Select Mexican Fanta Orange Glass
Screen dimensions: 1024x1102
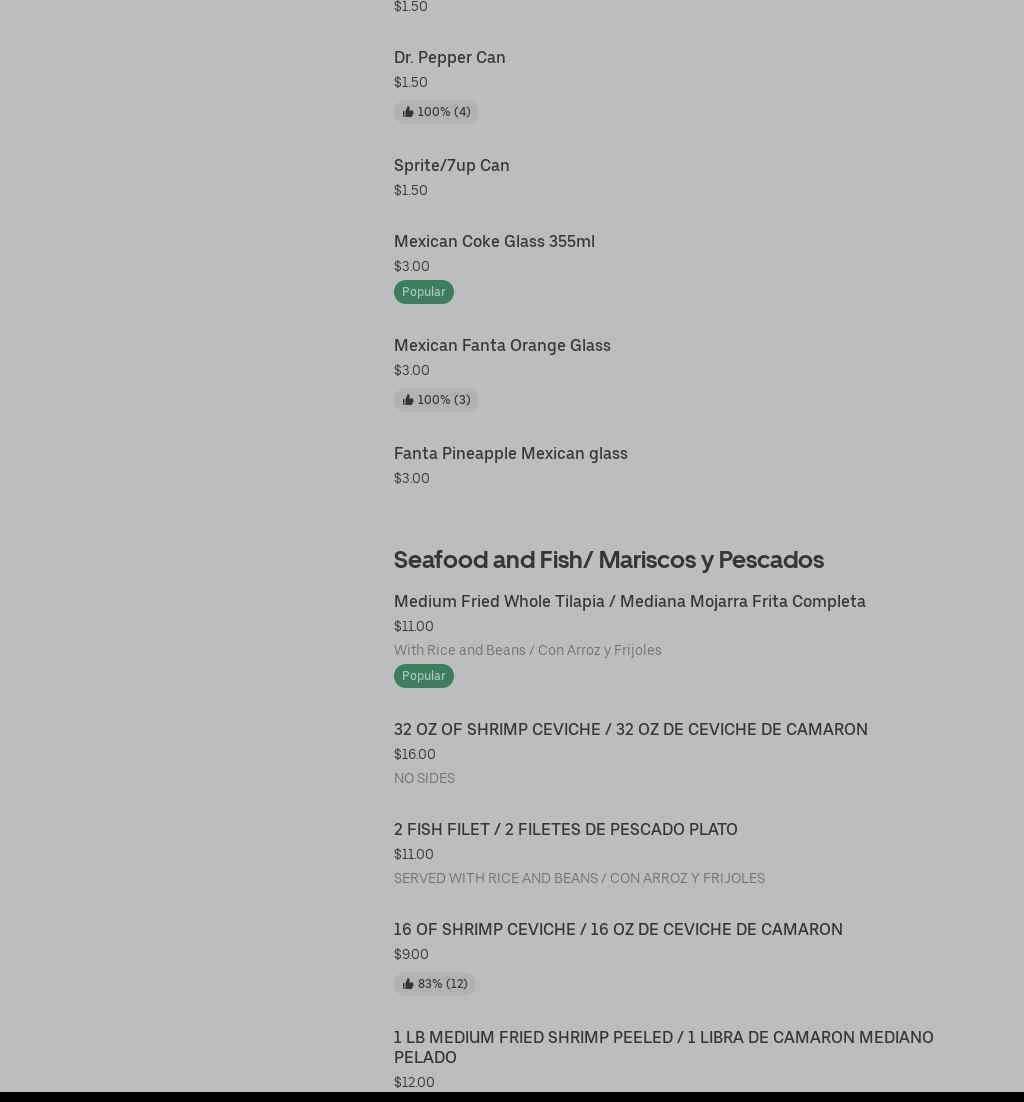(502, 345)
